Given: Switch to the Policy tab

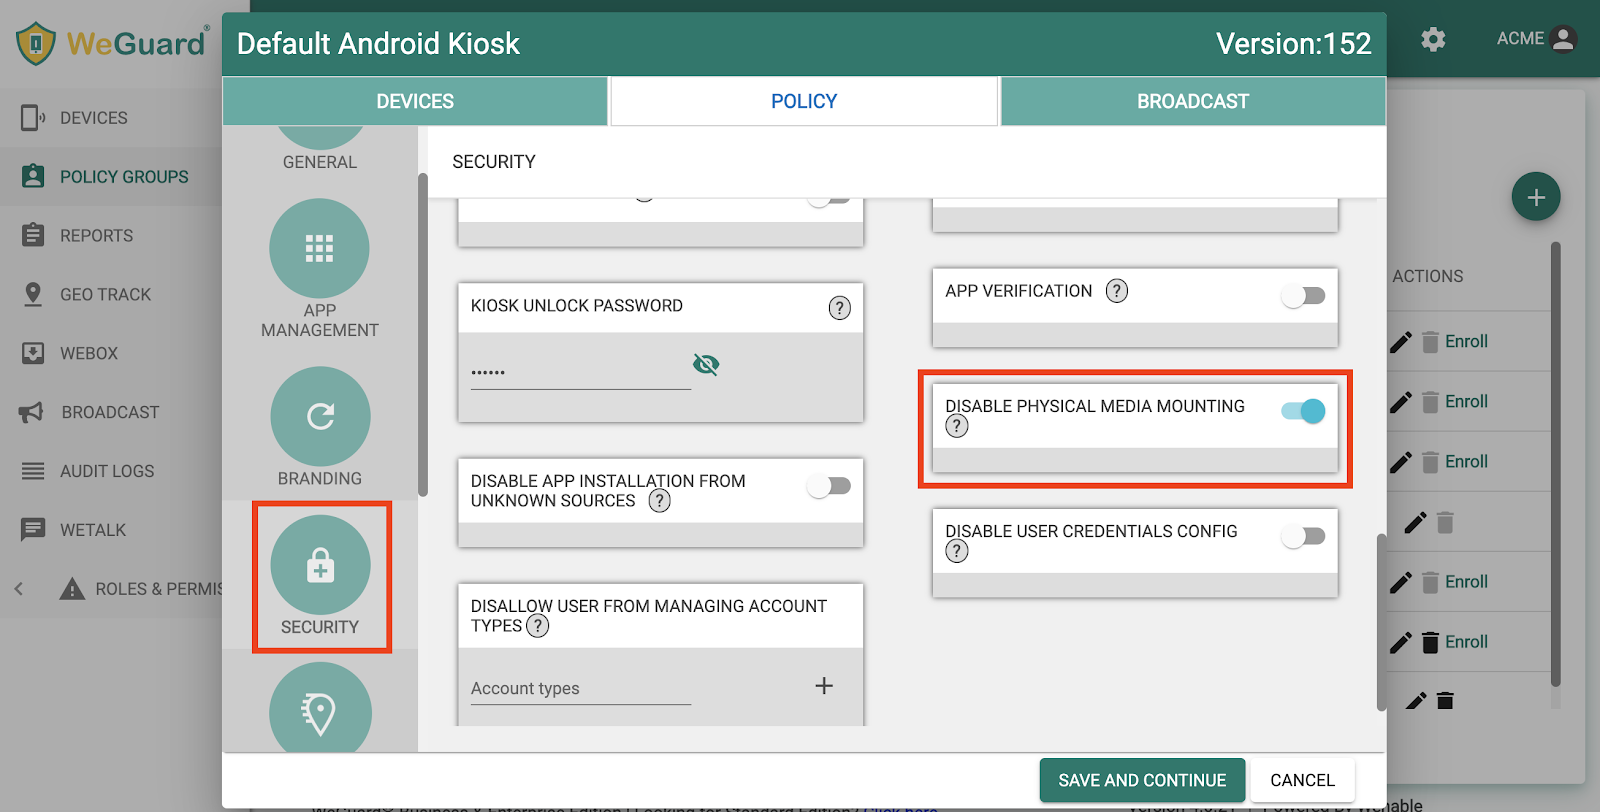Looking at the screenshot, I should point(804,101).
